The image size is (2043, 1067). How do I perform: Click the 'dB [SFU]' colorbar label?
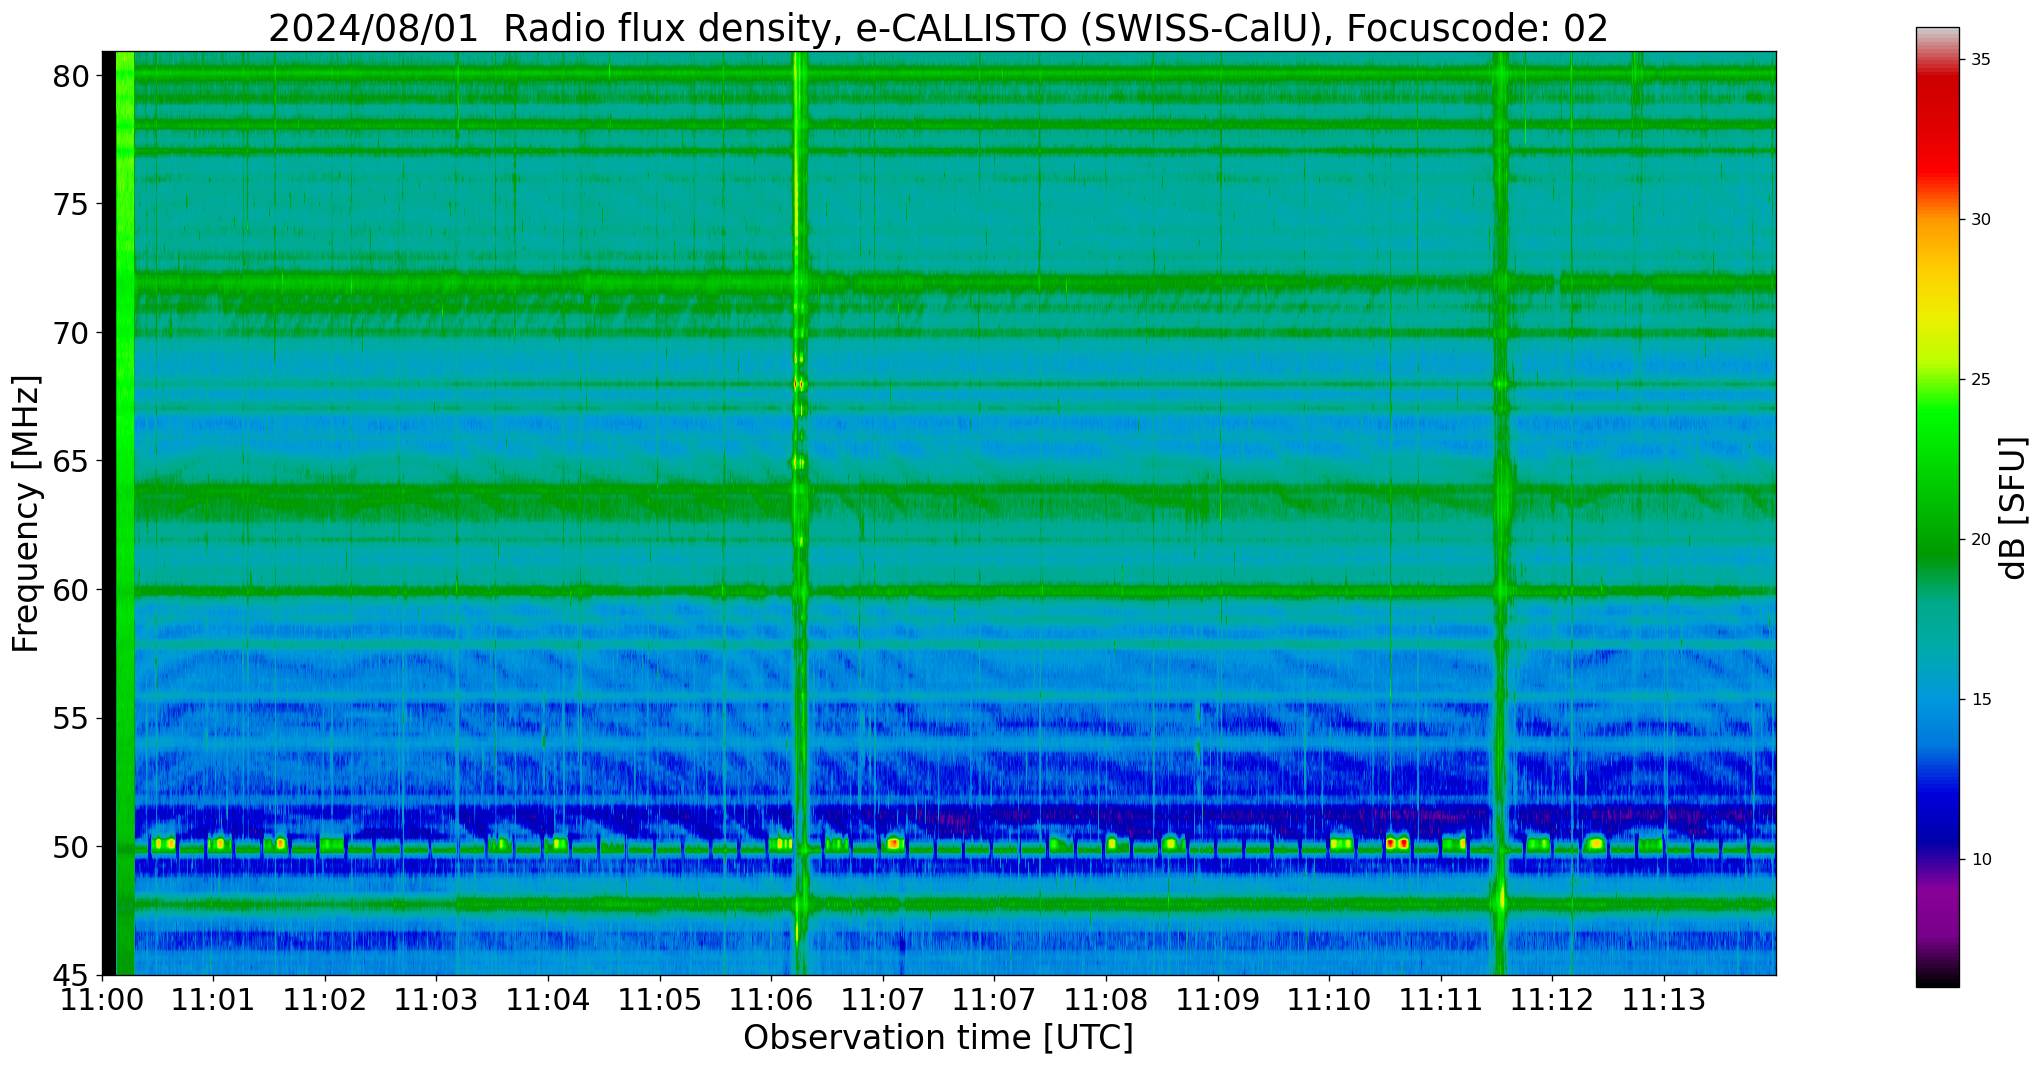[2014, 507]
